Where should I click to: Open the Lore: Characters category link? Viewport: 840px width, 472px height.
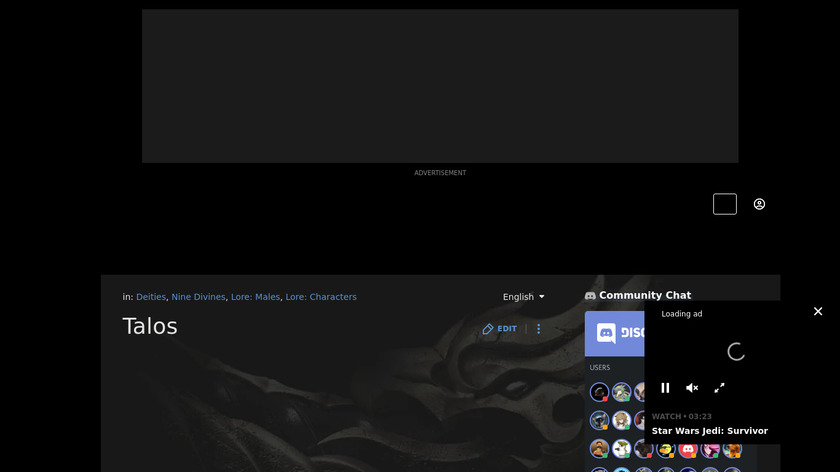point(321,297)
